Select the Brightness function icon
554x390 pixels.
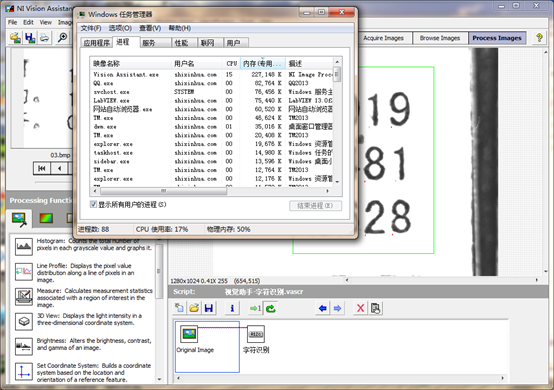24,346
